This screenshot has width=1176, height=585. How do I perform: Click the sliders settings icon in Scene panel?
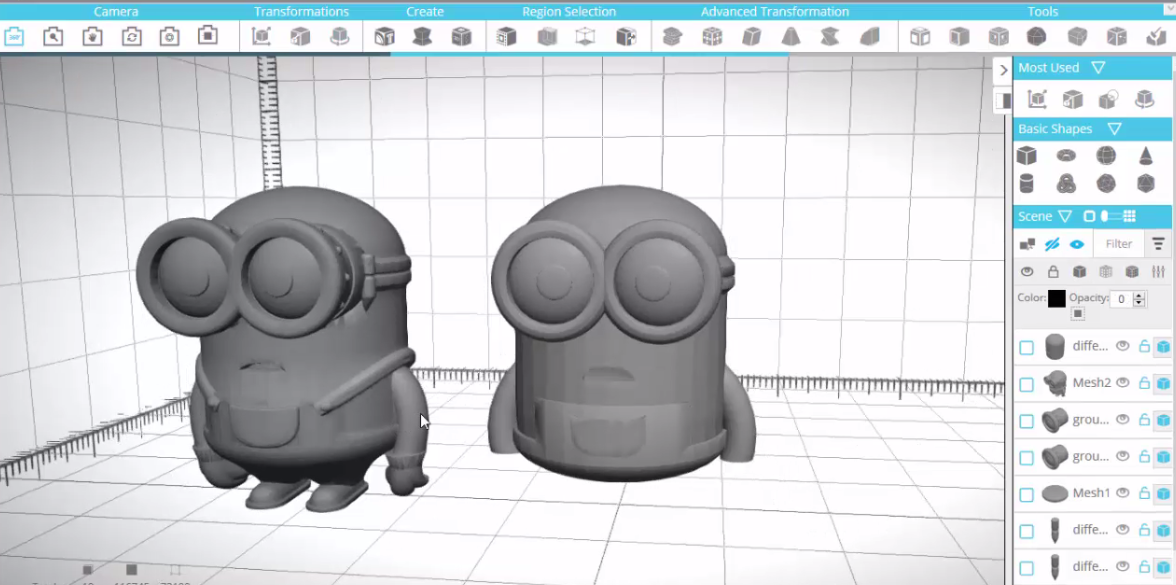pos(1158,272)
